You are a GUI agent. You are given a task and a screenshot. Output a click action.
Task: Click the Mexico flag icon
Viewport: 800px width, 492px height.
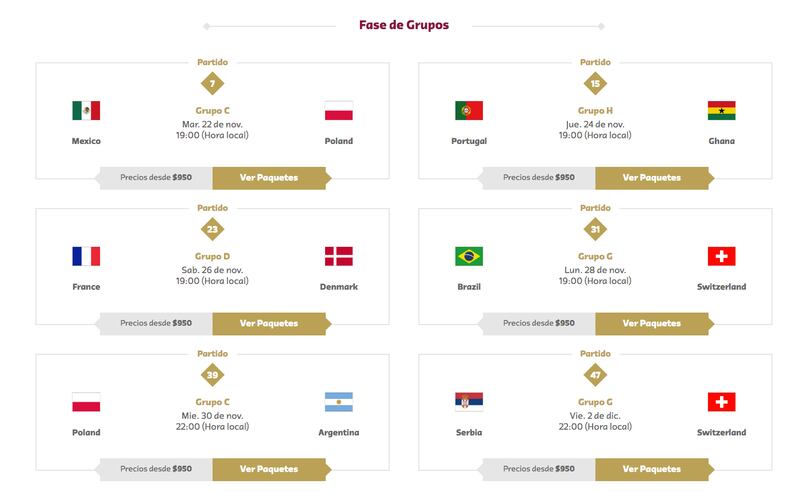pyautogui.click(x=86, y=110)
